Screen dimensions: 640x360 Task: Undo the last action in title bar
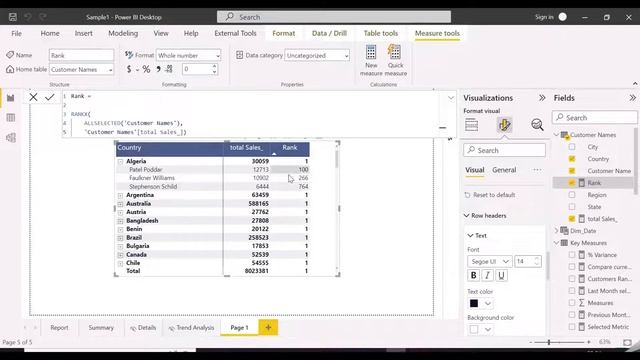(x=28, y=17)
